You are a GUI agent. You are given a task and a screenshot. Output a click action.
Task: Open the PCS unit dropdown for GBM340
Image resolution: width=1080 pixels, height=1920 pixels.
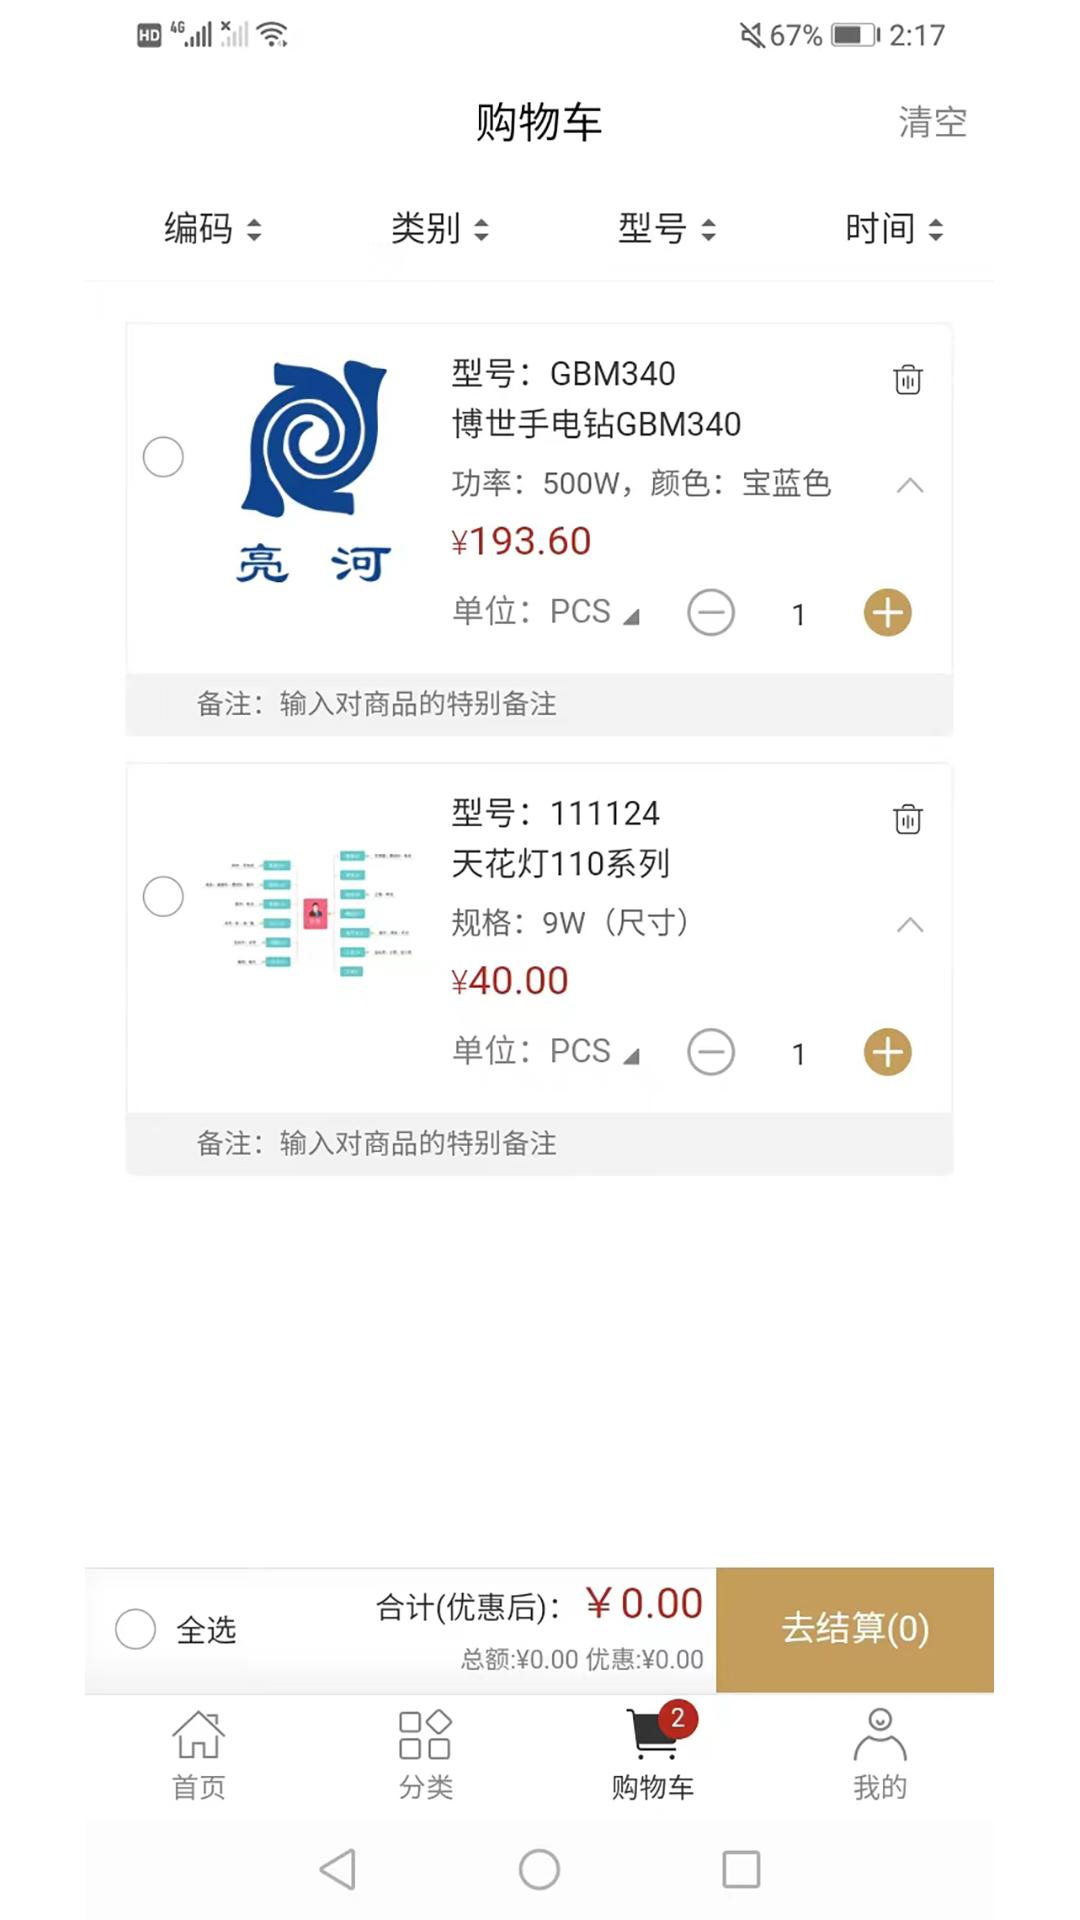594,612
